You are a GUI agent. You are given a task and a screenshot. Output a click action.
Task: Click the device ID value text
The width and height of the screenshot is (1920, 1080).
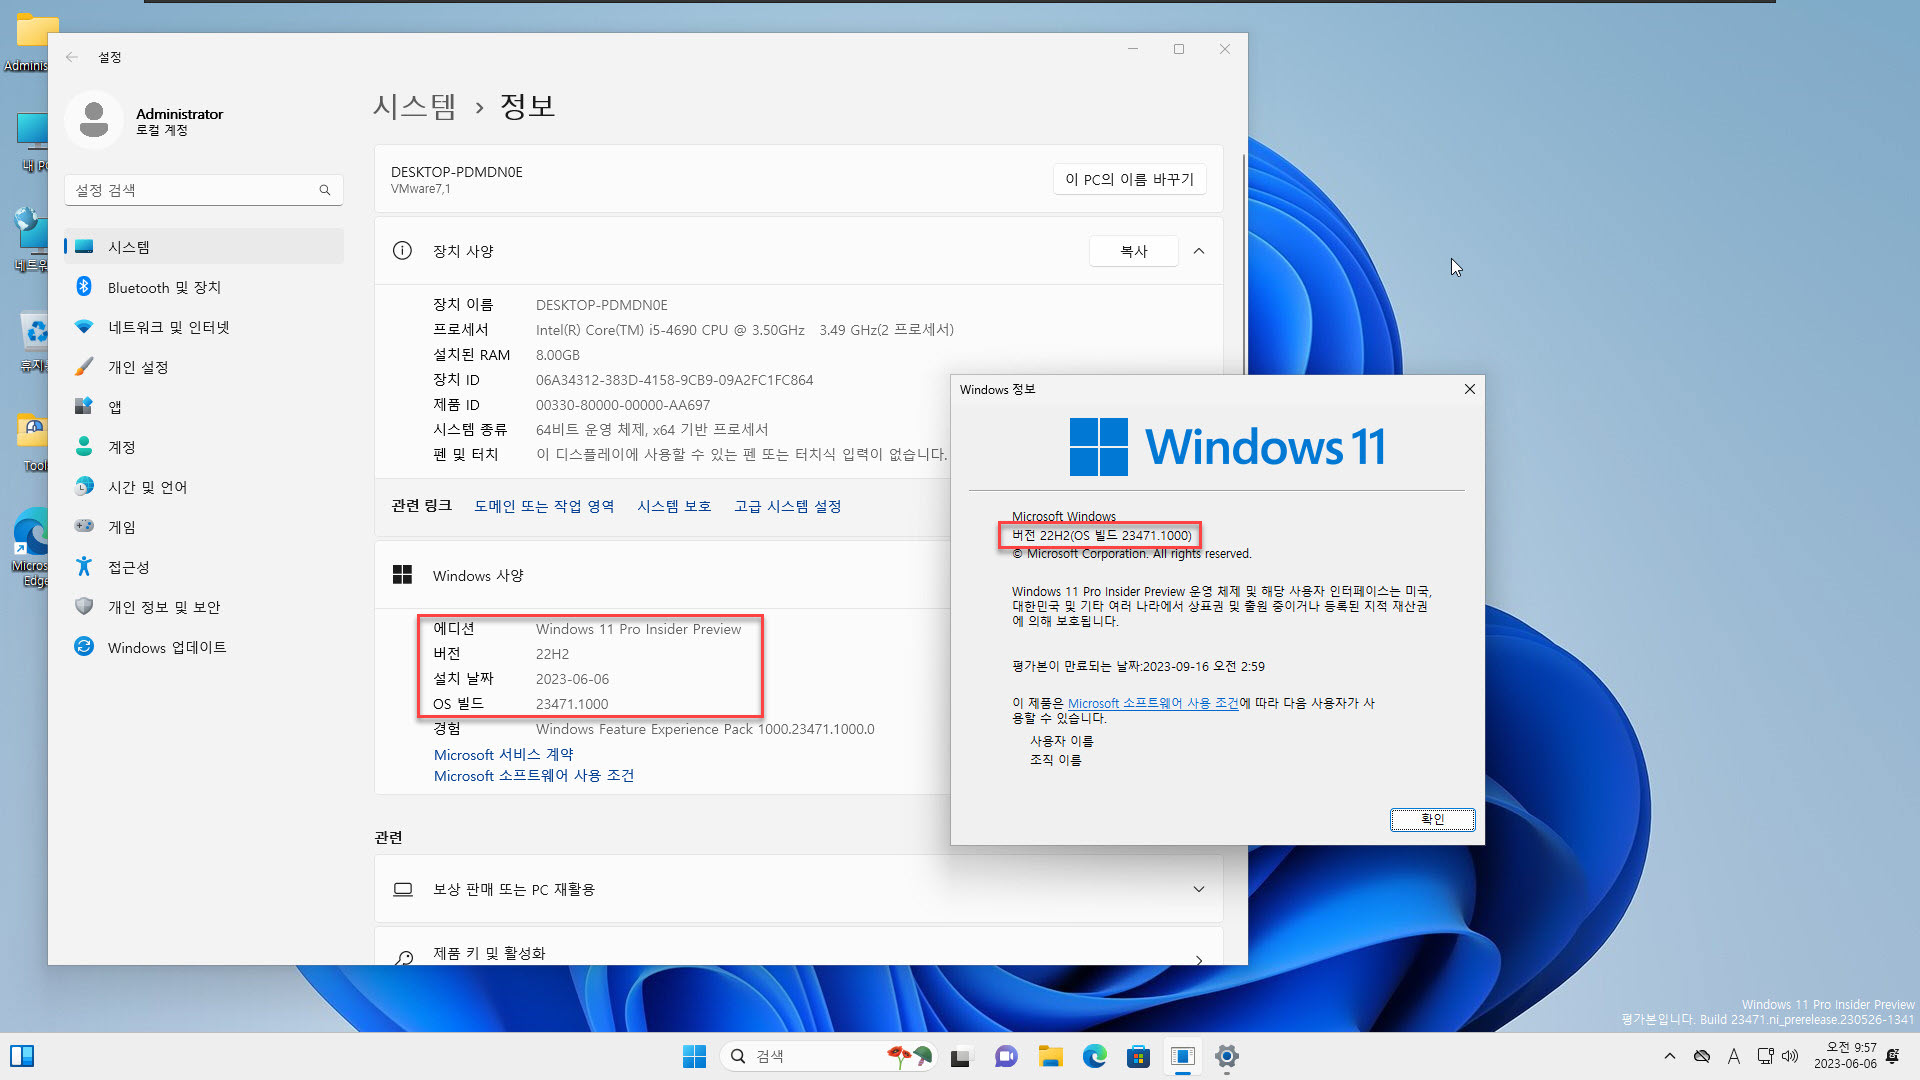tap(674, 380)
